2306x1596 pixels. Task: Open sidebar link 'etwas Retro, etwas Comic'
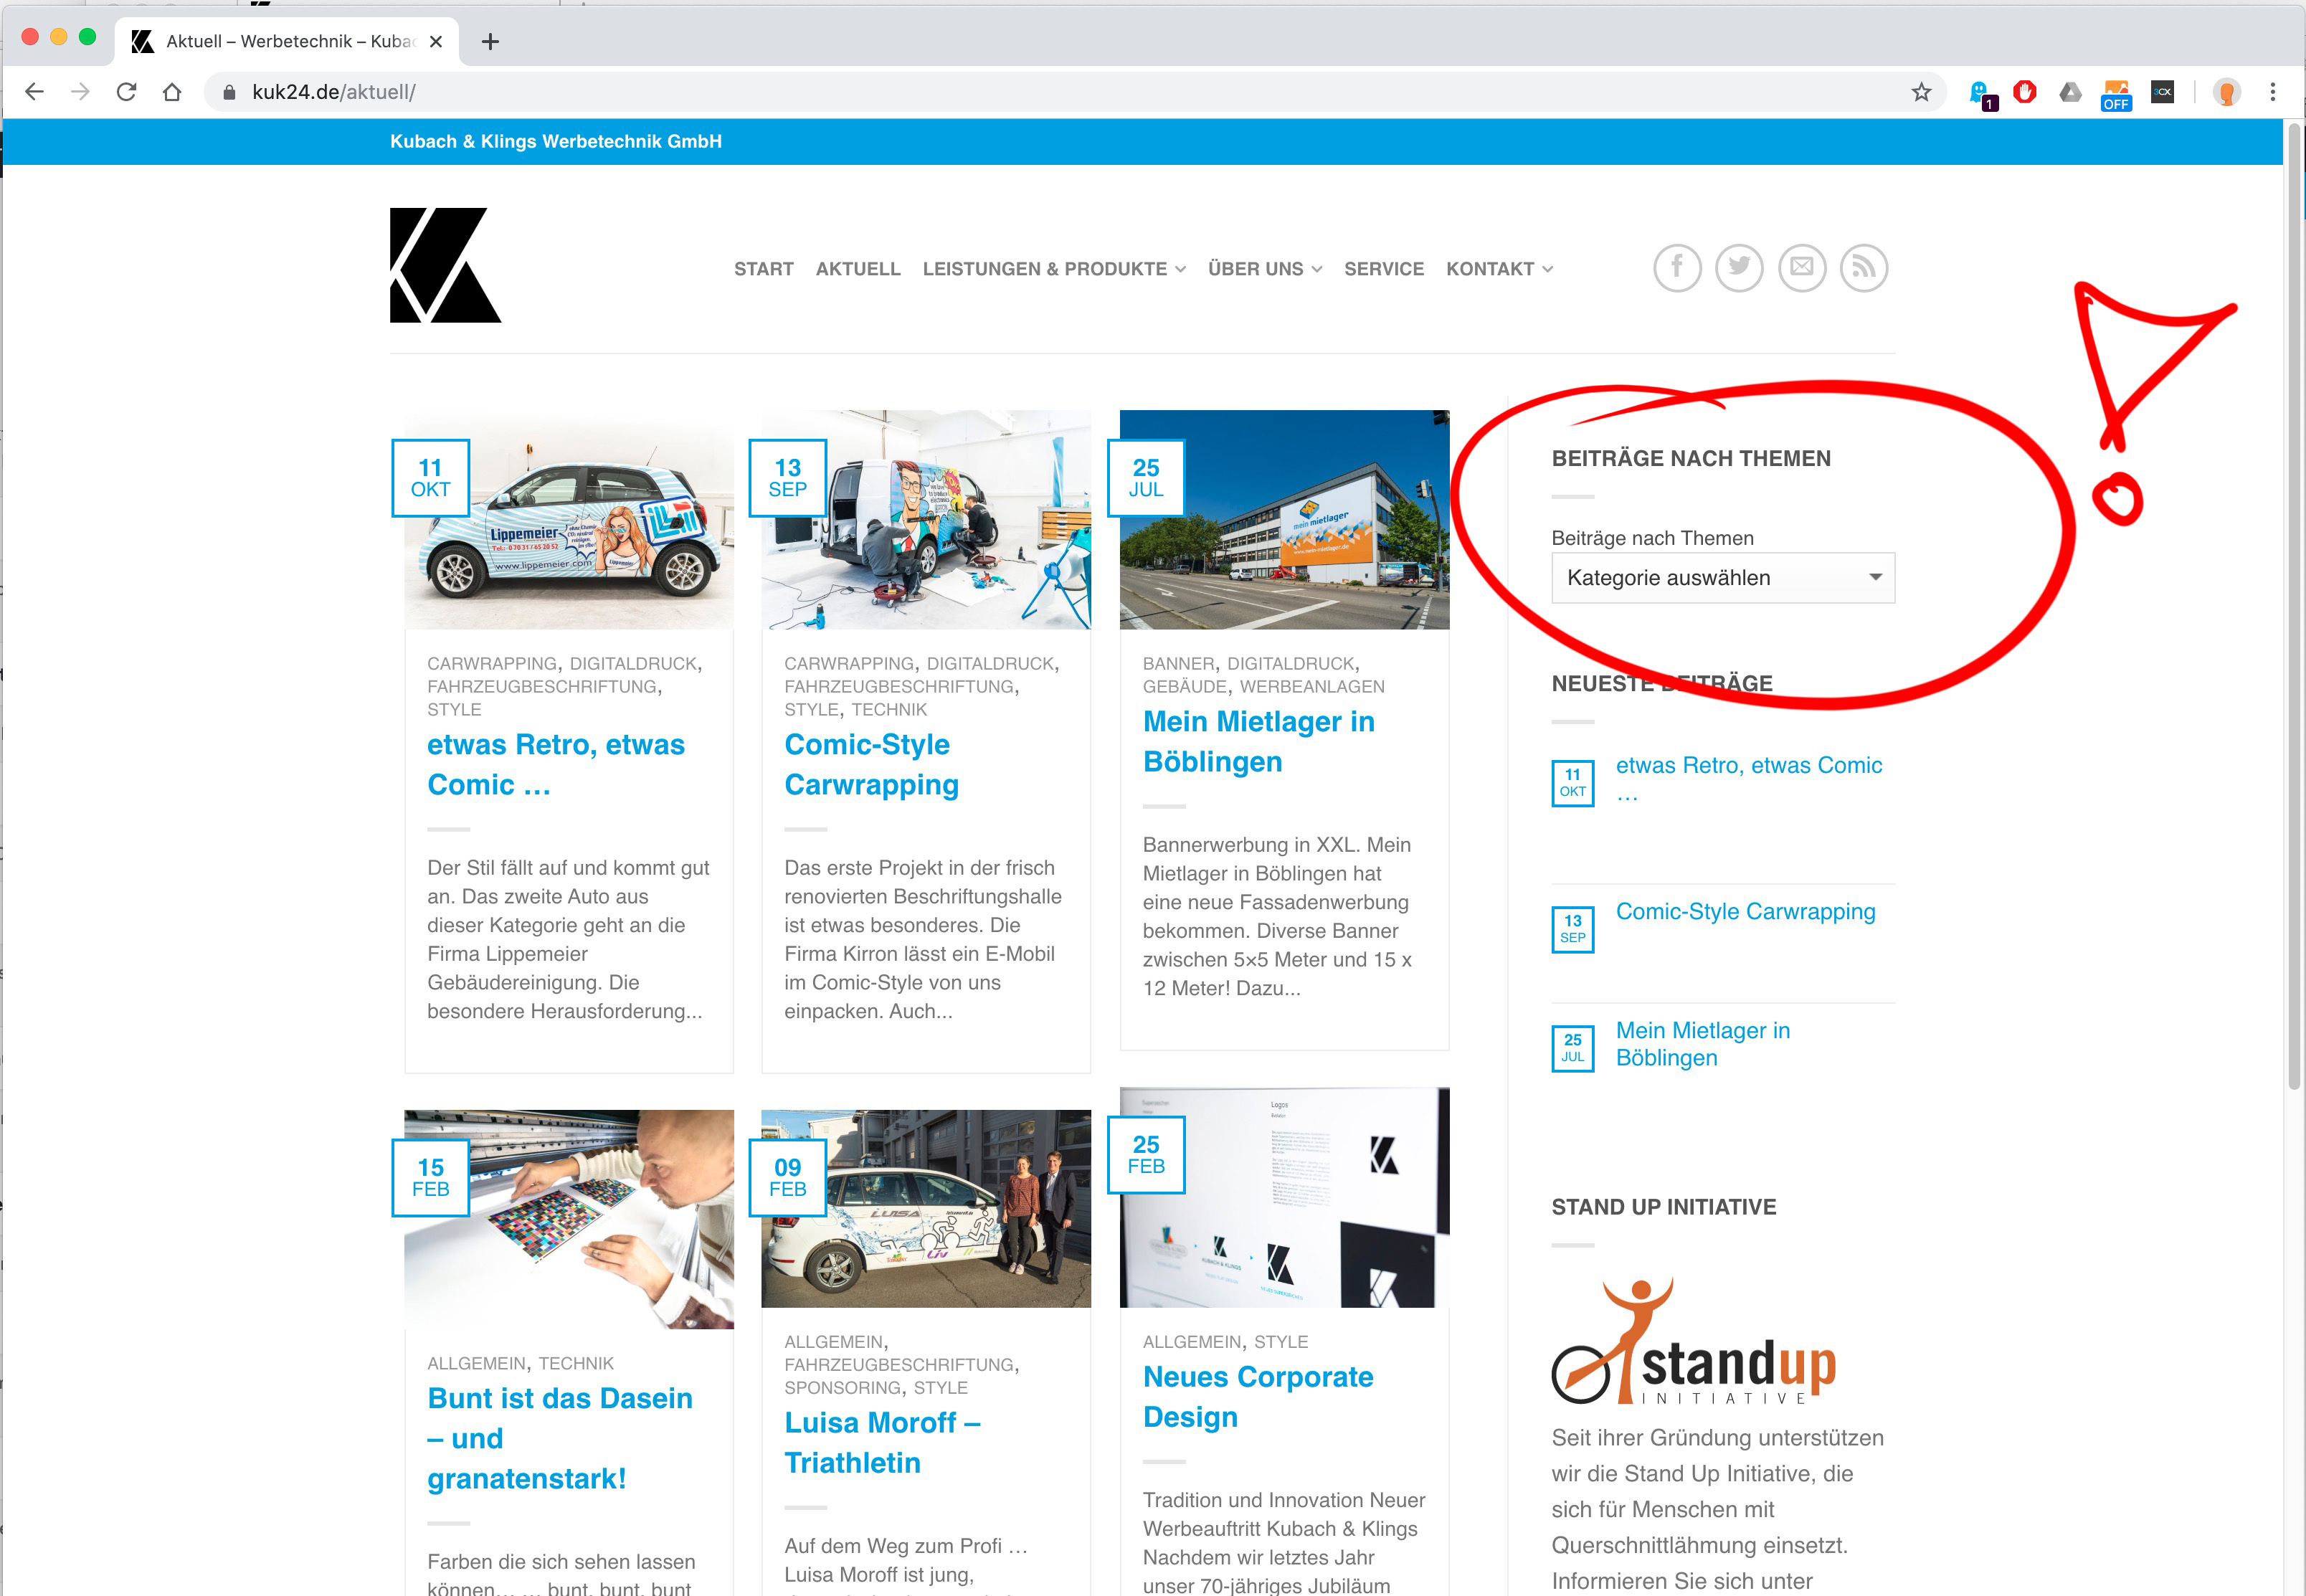pos(1748,779)
